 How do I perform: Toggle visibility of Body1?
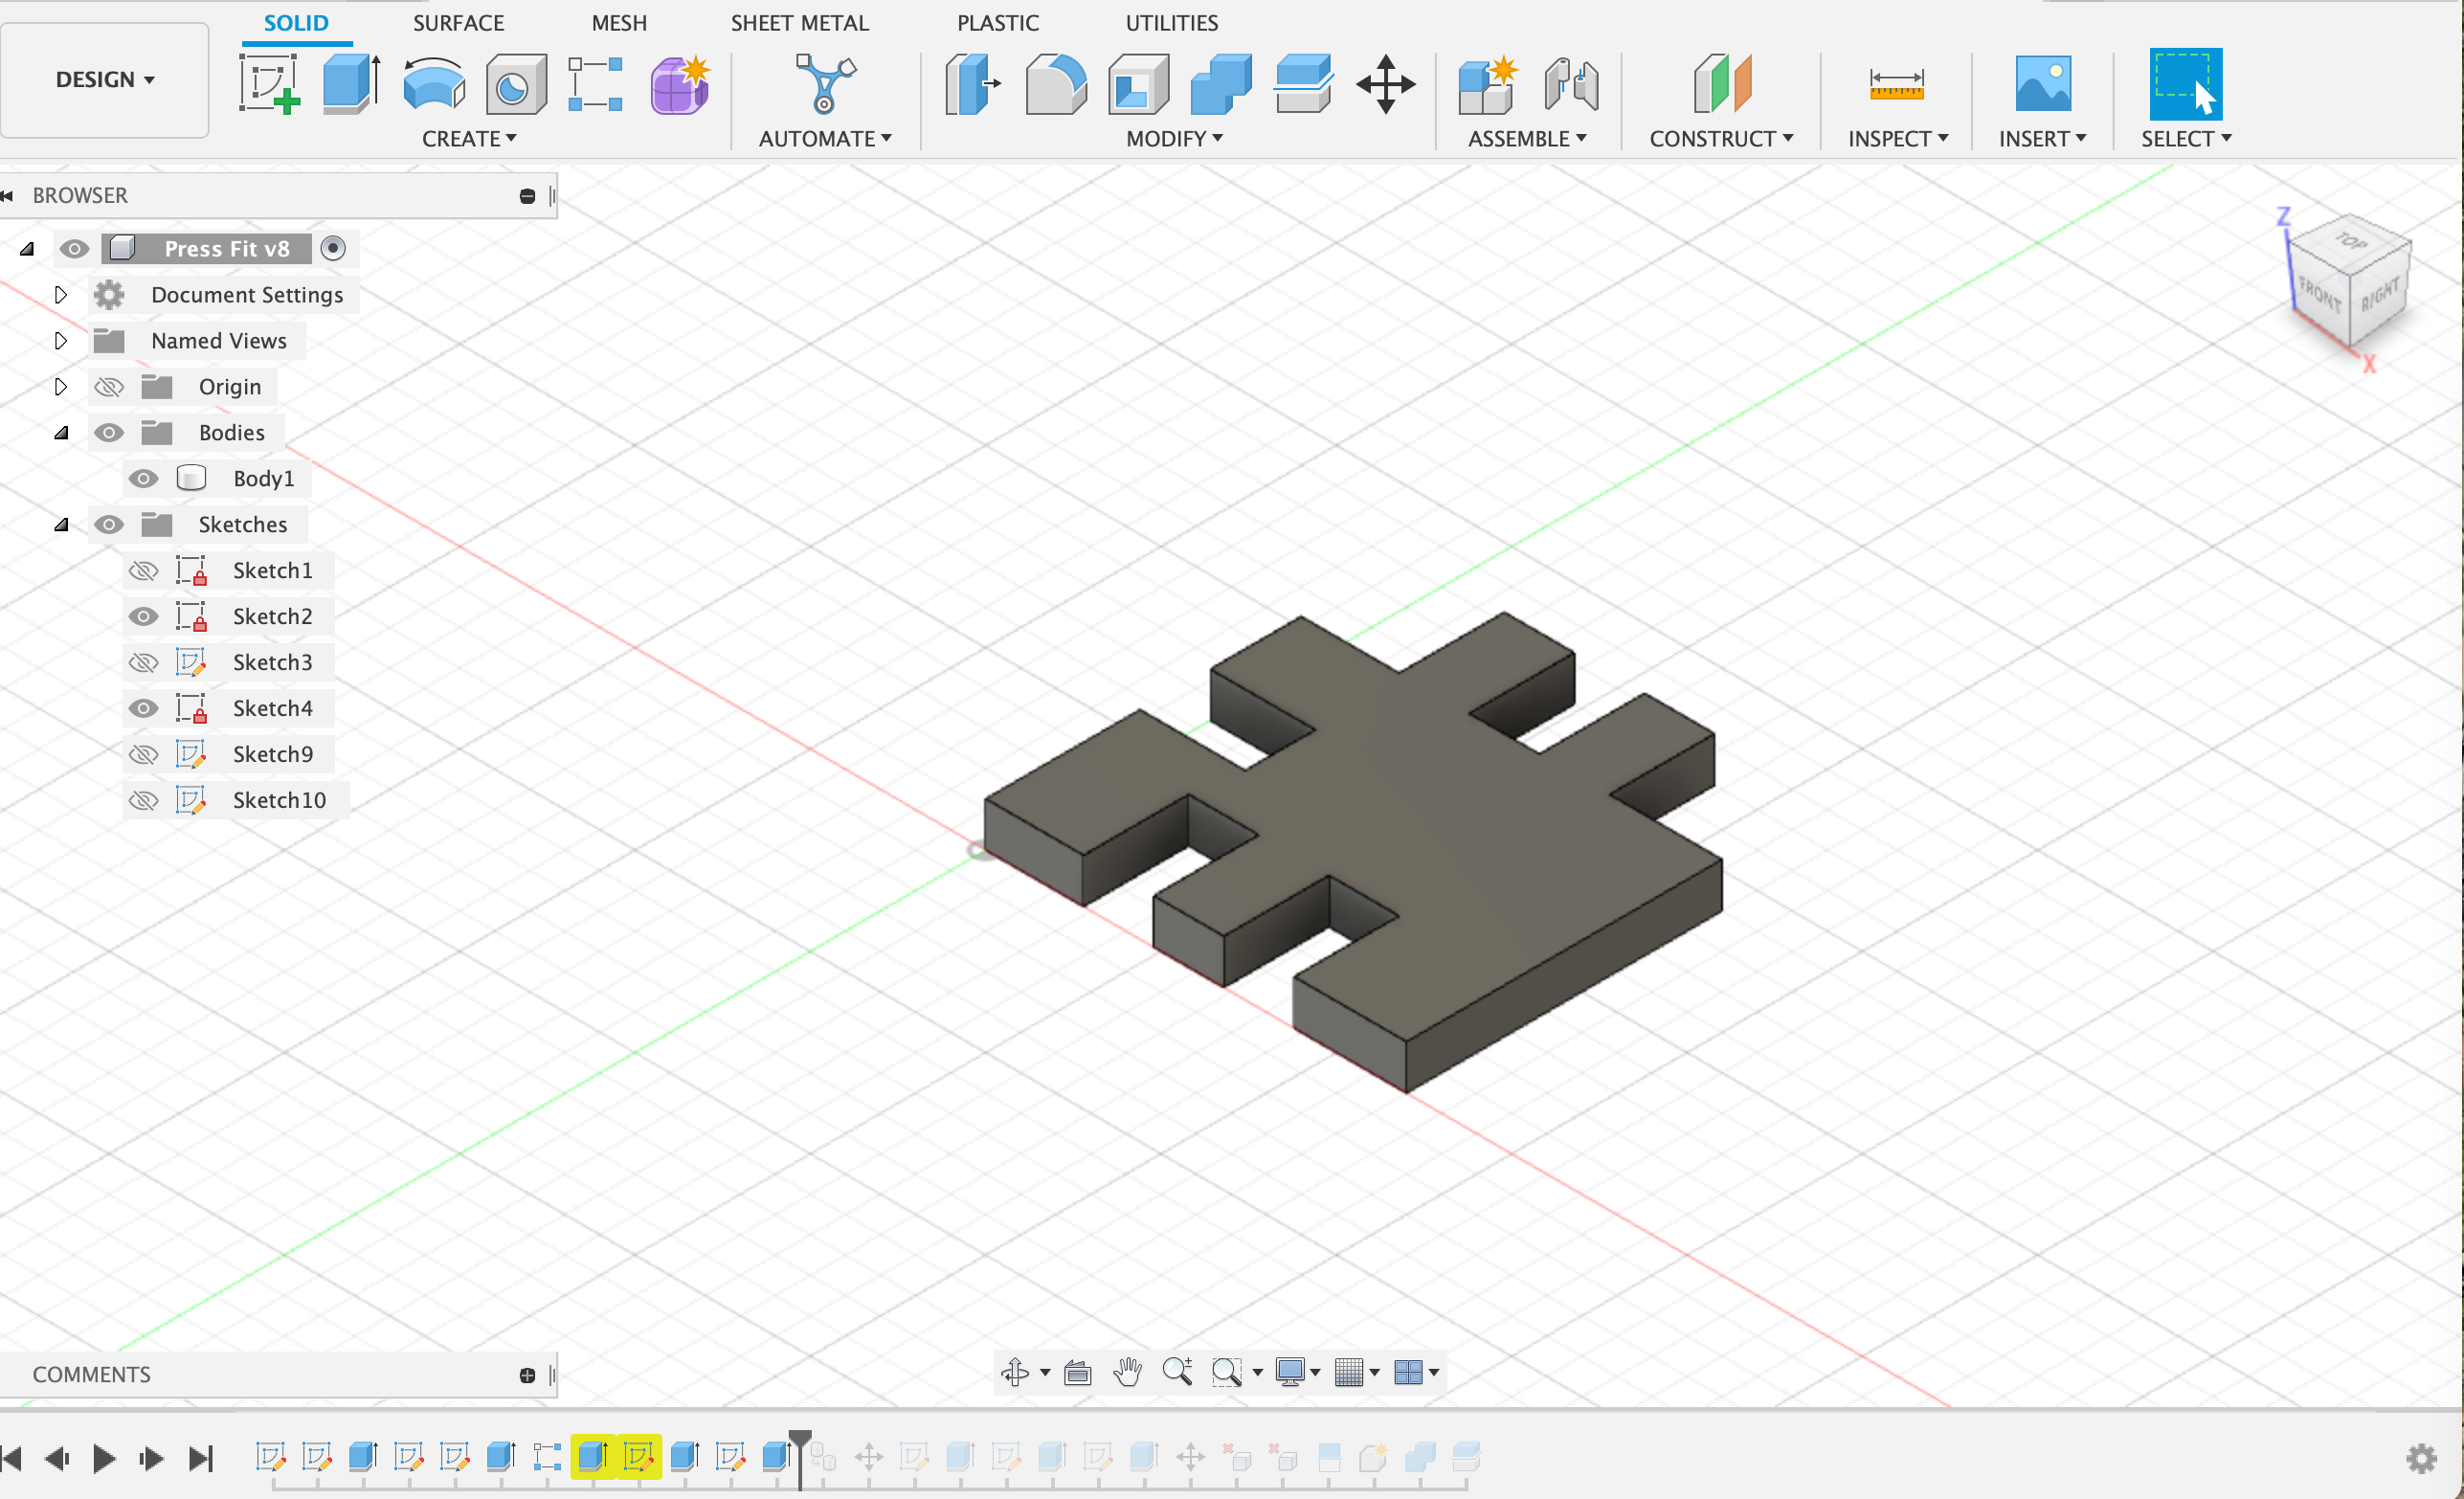(x=143, y=477)
